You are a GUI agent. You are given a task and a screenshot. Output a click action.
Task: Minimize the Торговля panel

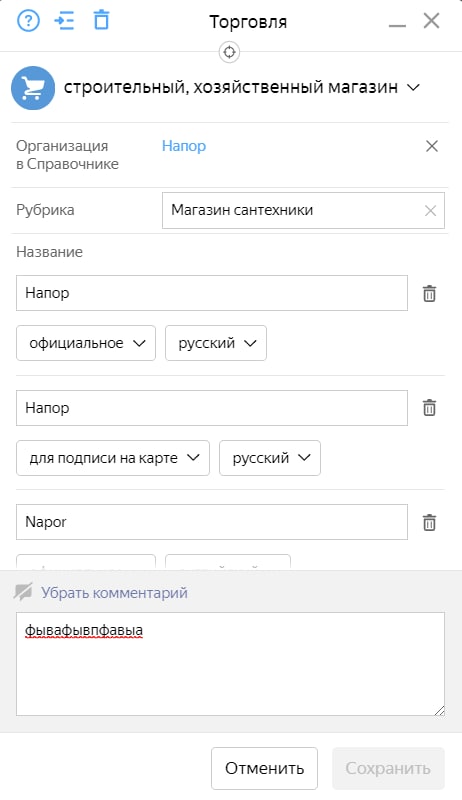coord(397,24)
